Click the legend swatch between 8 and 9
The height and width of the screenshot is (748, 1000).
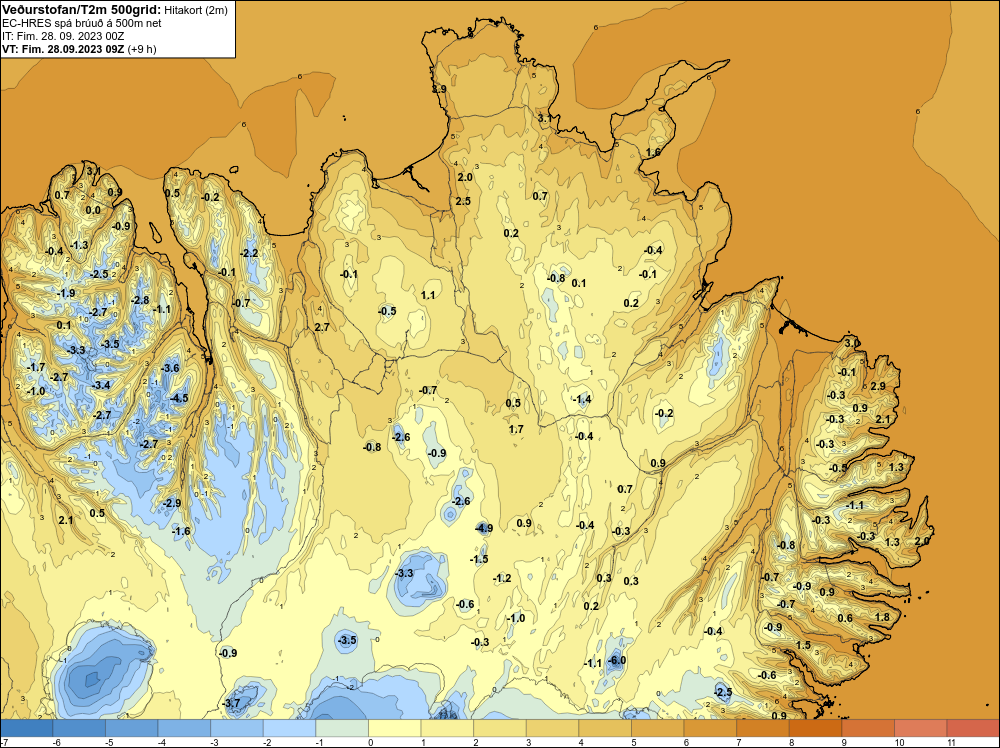click(815, 728)
